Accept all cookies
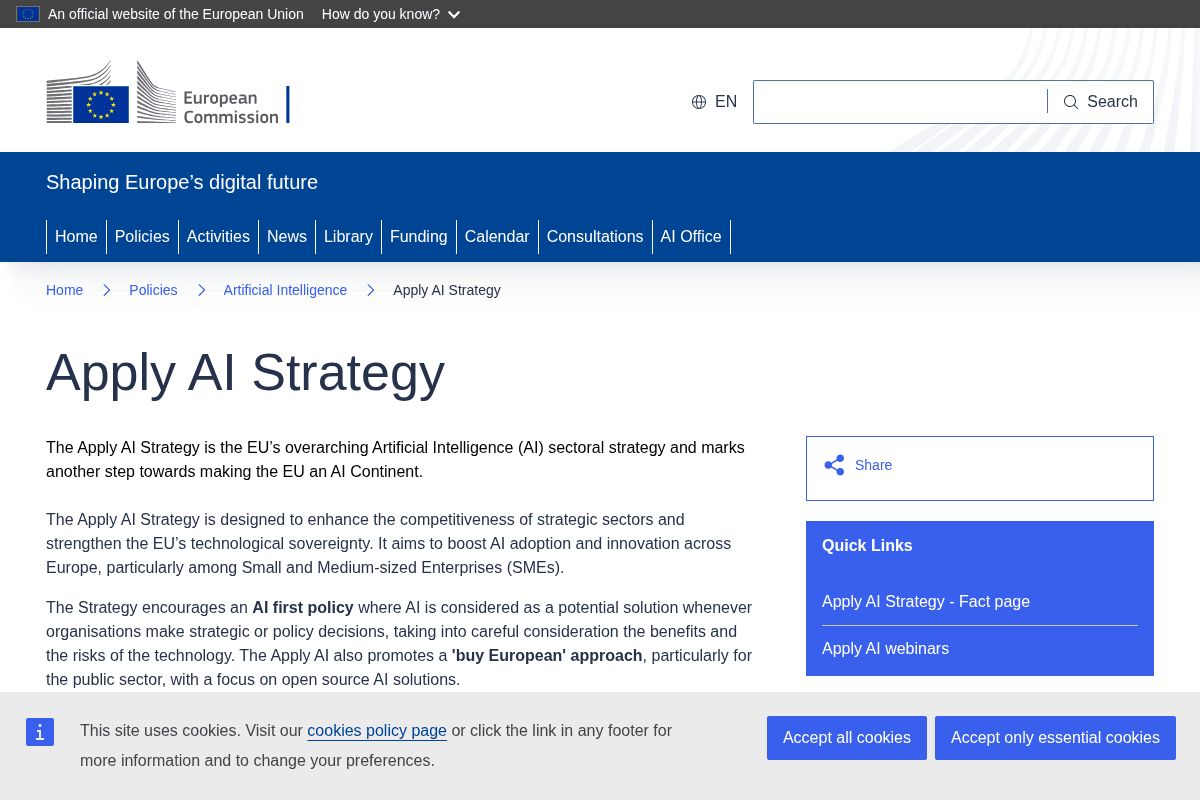 pyautogui.click(x=846, y=737)
